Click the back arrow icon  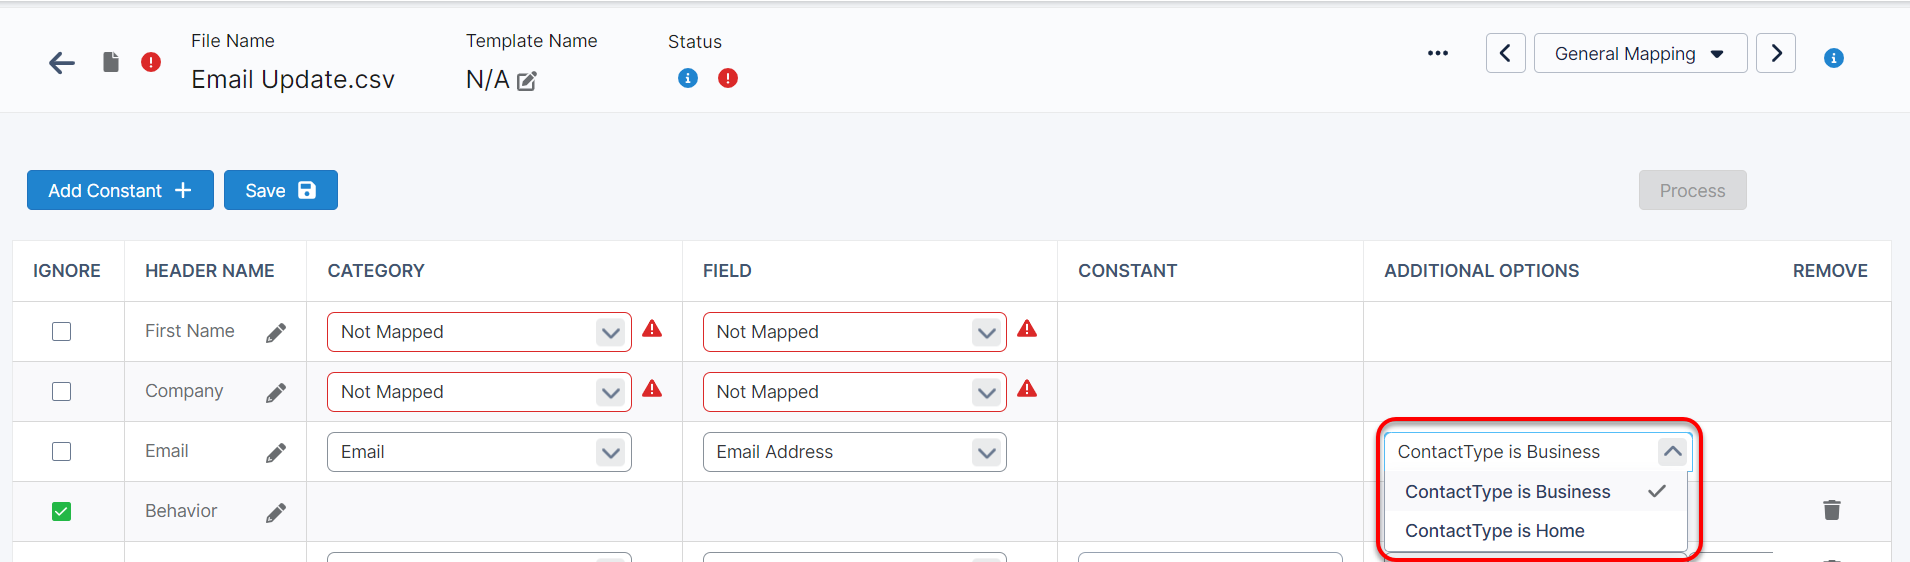tap(62, 63)
